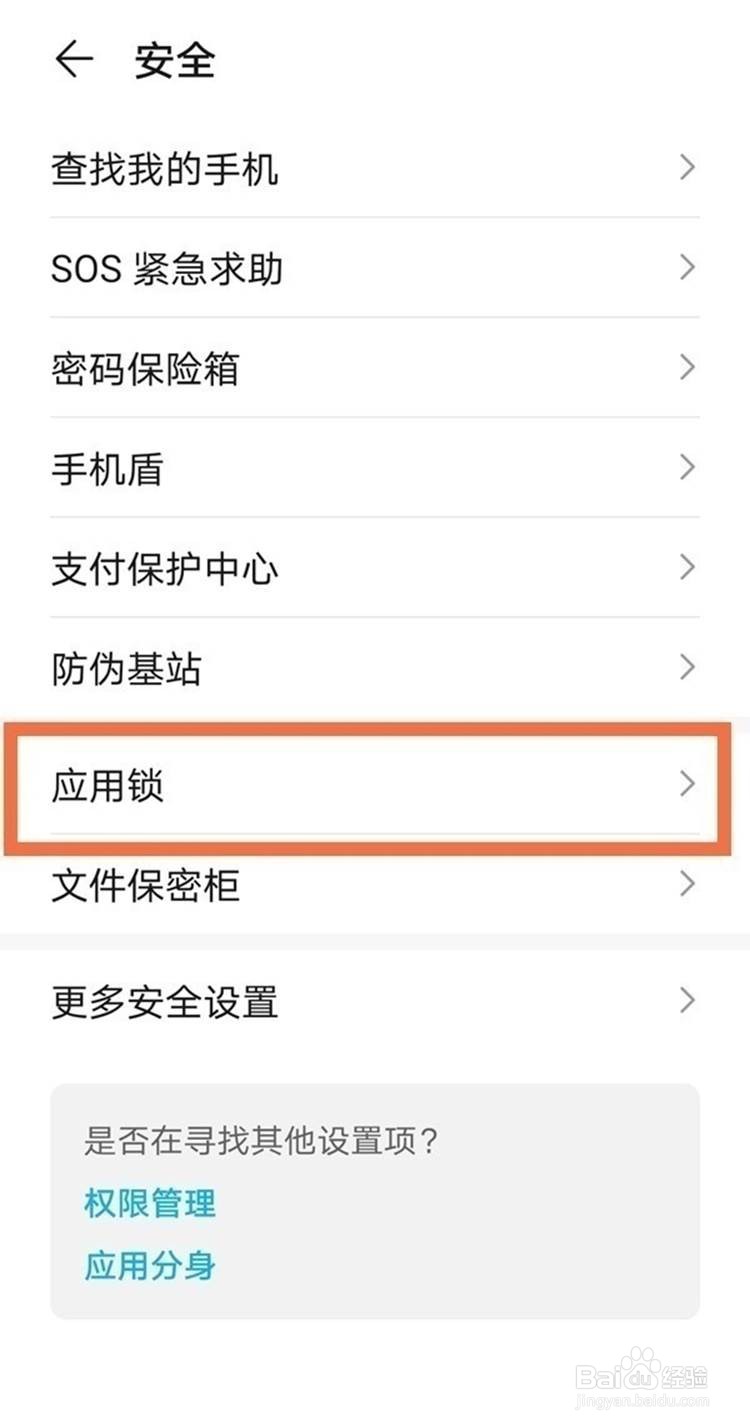
Task: Tap arrow next to 支付保护中心
Action: (x=687, y=567)
